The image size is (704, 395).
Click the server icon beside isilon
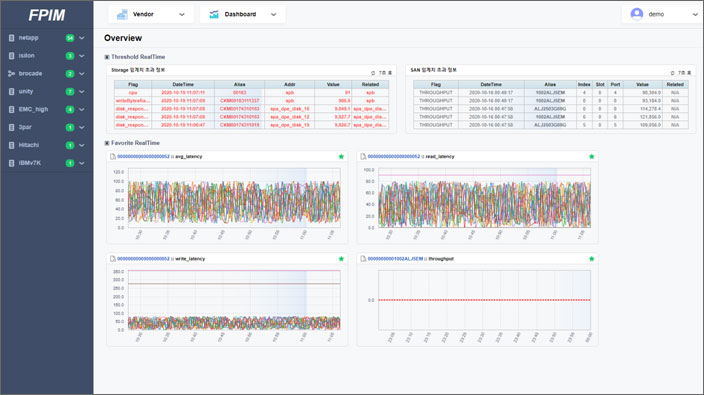12,56
